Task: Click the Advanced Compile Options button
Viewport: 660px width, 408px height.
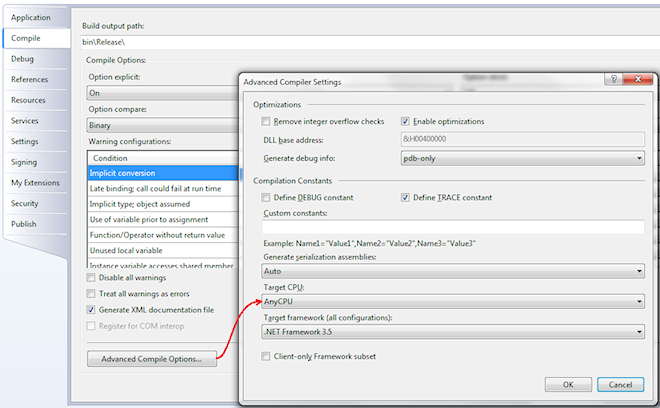Action: (152, 358)
